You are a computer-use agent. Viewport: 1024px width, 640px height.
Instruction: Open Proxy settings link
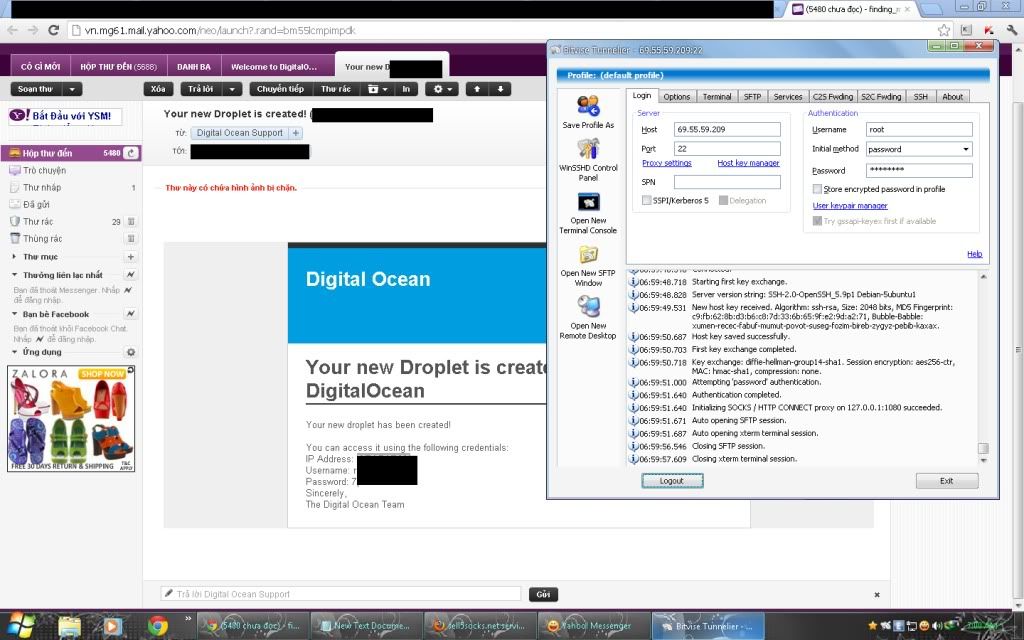click(x=667, y=163)
